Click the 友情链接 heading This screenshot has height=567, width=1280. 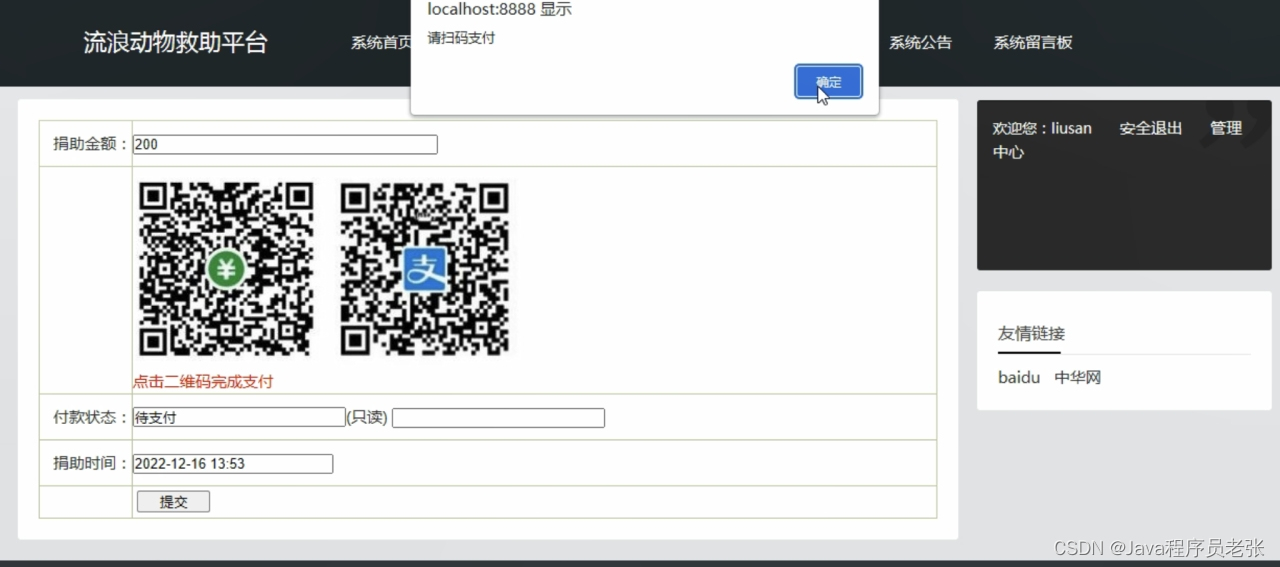[x=1031, y=334]
